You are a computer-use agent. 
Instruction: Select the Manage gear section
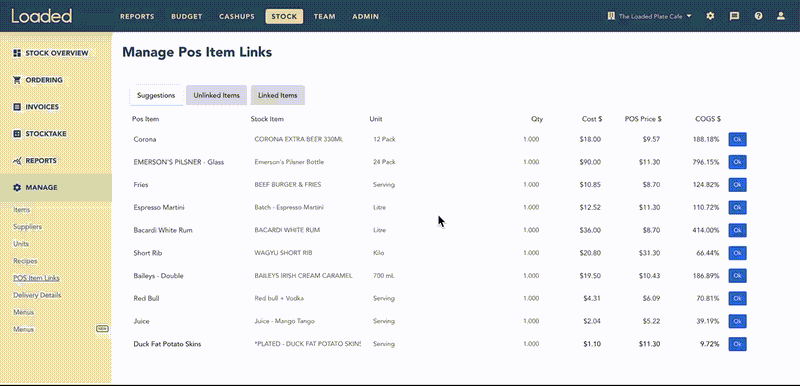point(56,188)
